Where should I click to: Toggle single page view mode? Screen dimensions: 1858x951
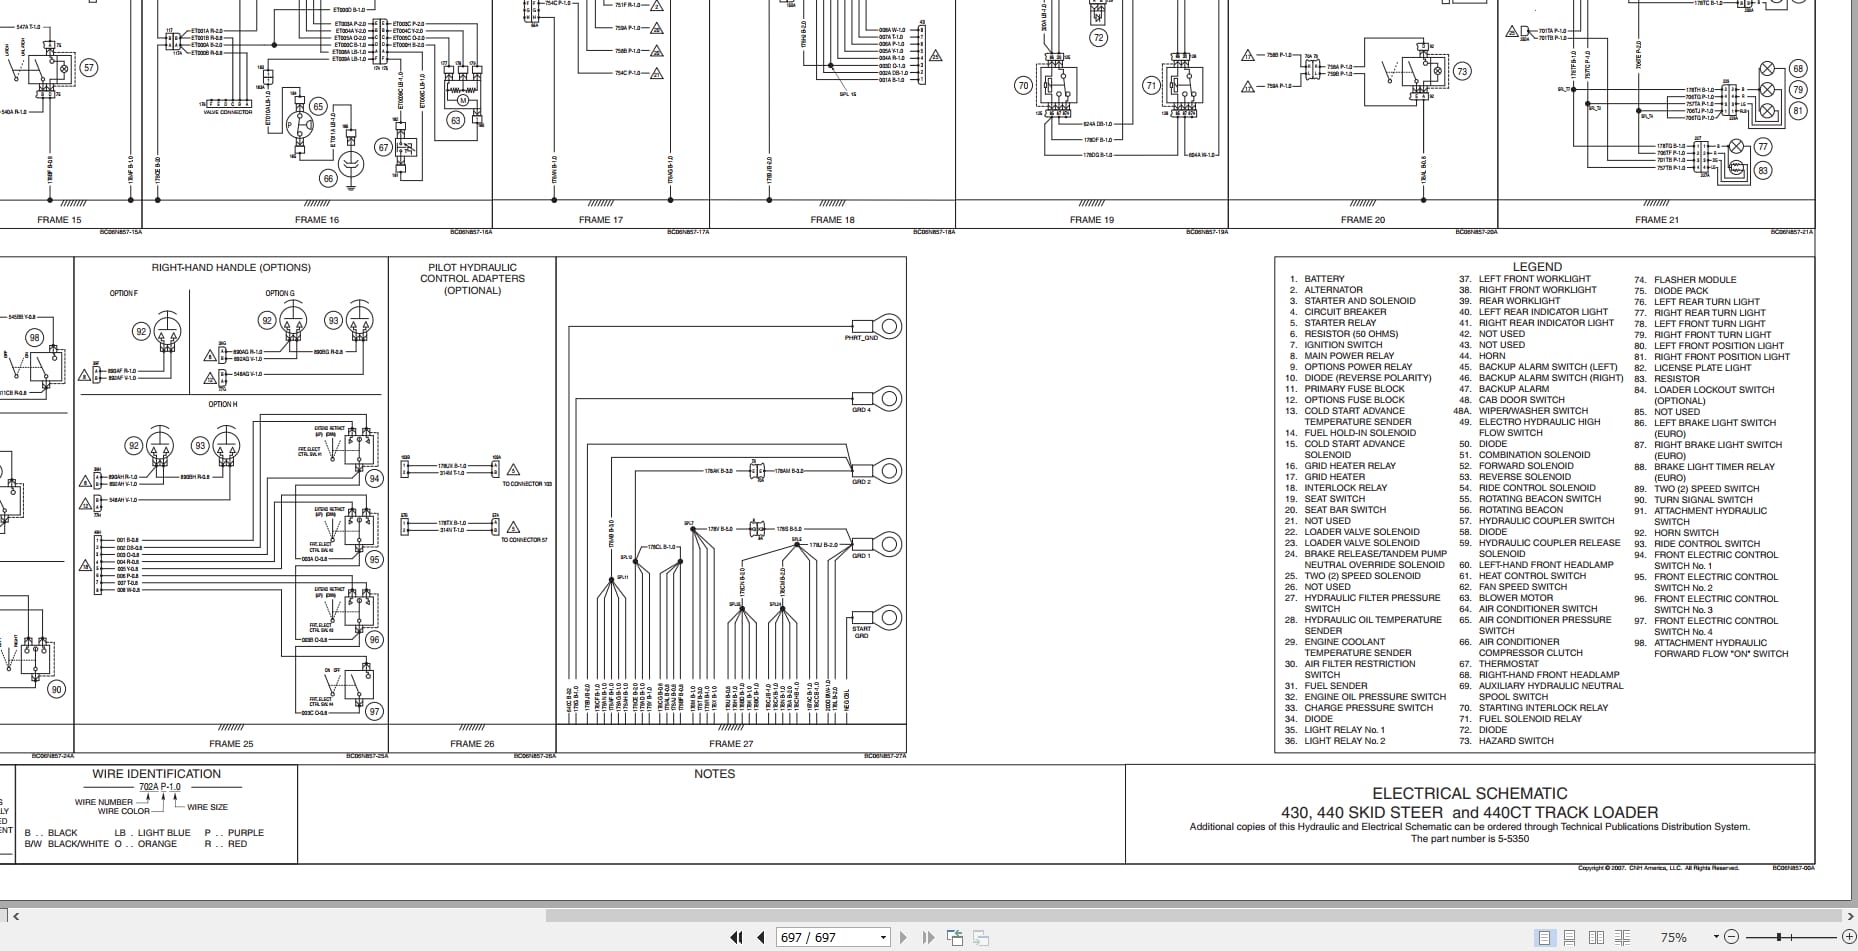point(1544,937)
